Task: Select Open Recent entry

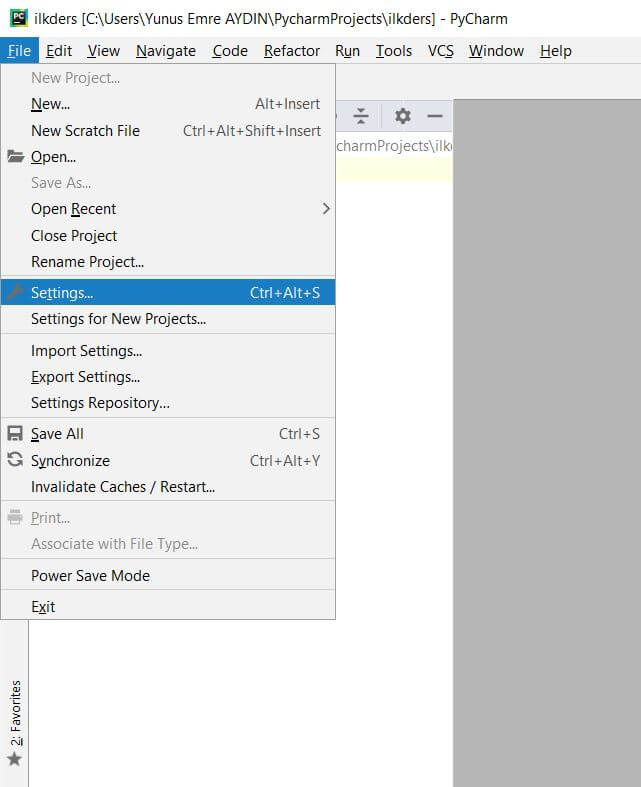Action: 168,209
